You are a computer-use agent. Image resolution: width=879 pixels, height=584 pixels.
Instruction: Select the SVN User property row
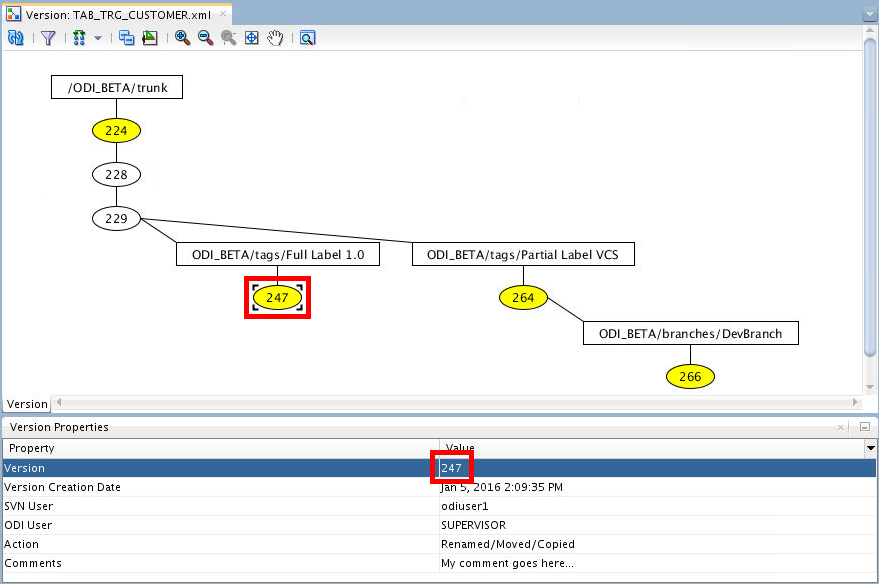pos(440,506)
